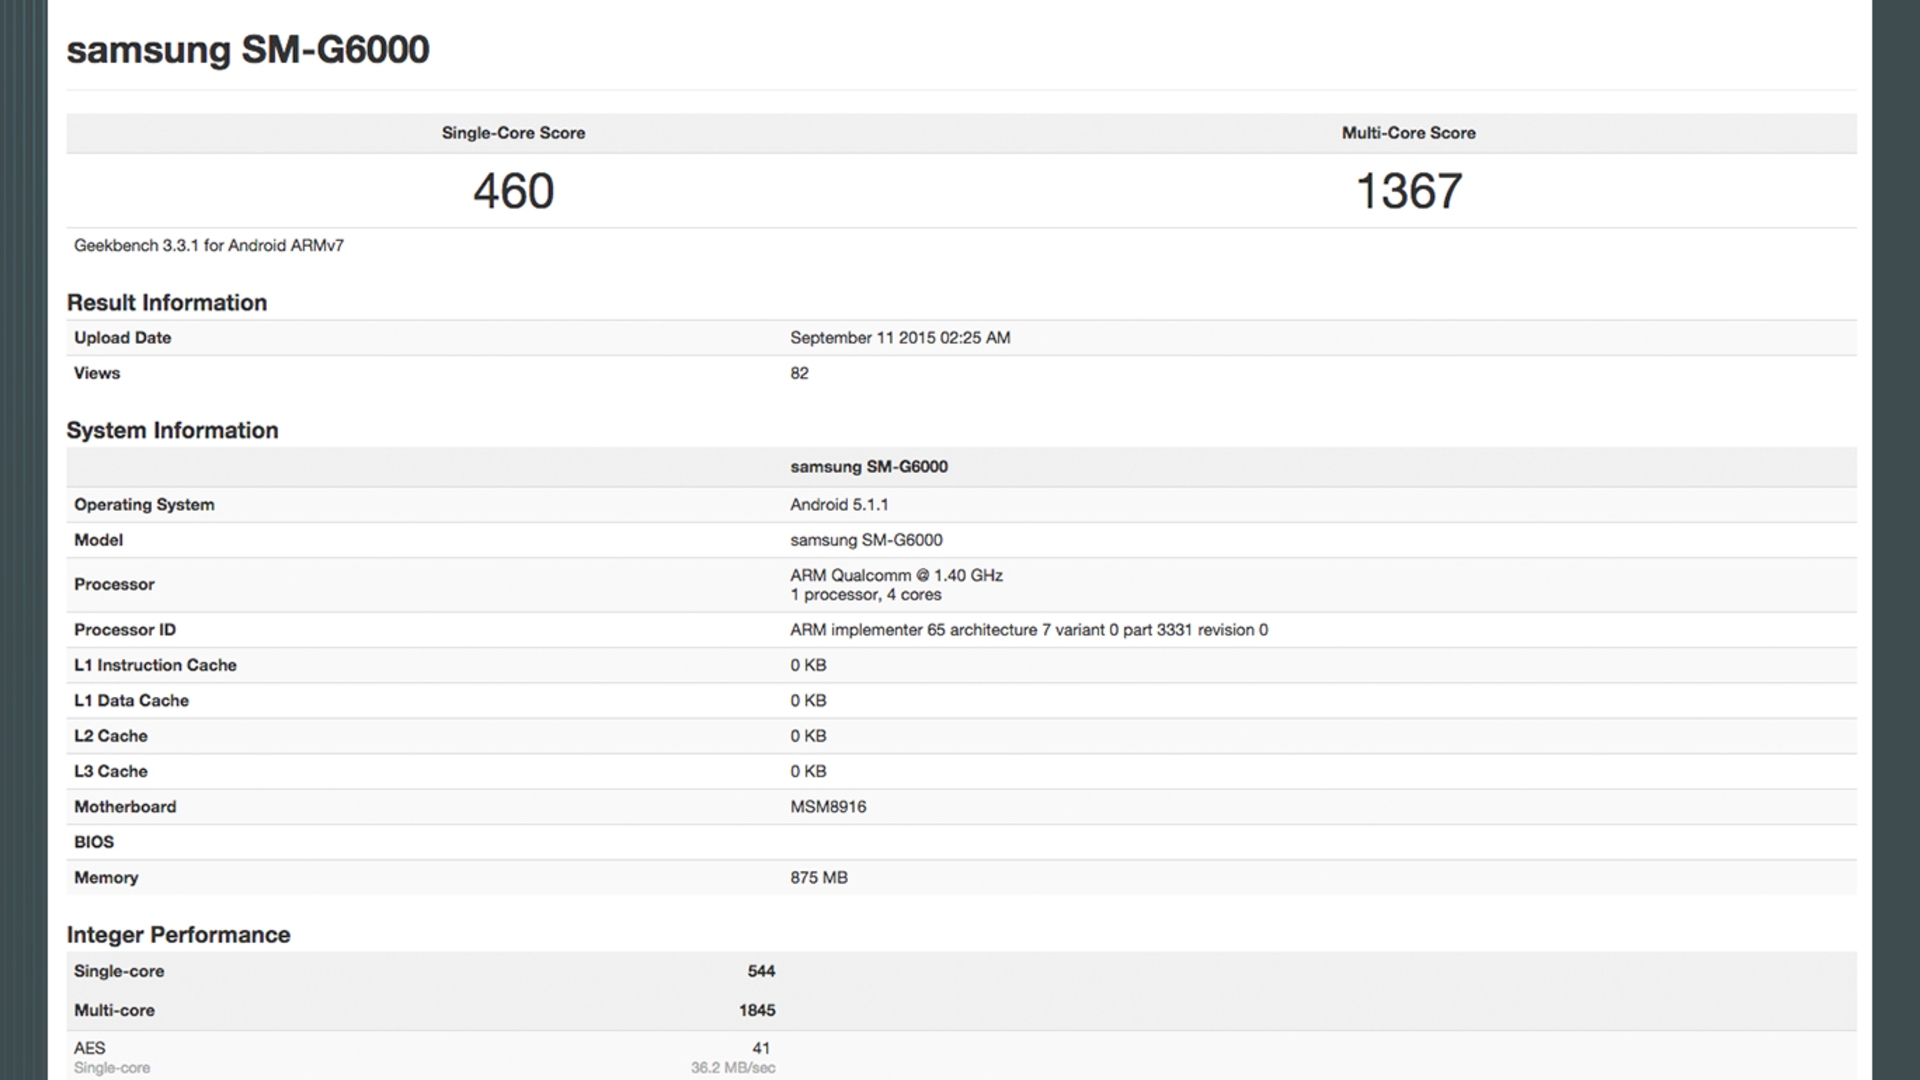Screen dimensions: 1920x1080
Task: Select the L3 Cache '0 KB' value
Action: 808,772
